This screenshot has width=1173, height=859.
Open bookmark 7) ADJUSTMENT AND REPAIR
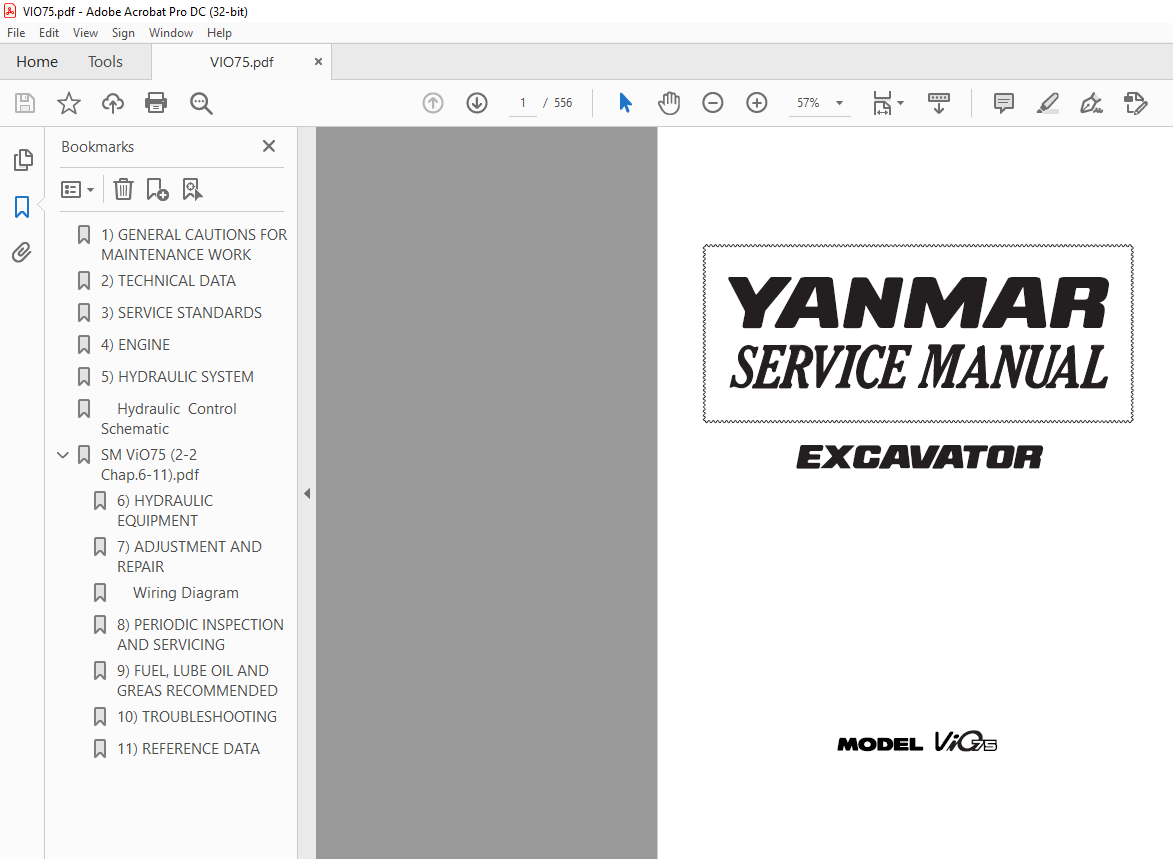point(189,557)
